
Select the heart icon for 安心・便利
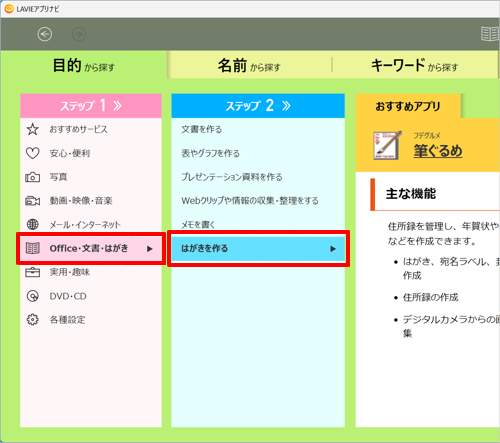[33, 153]
